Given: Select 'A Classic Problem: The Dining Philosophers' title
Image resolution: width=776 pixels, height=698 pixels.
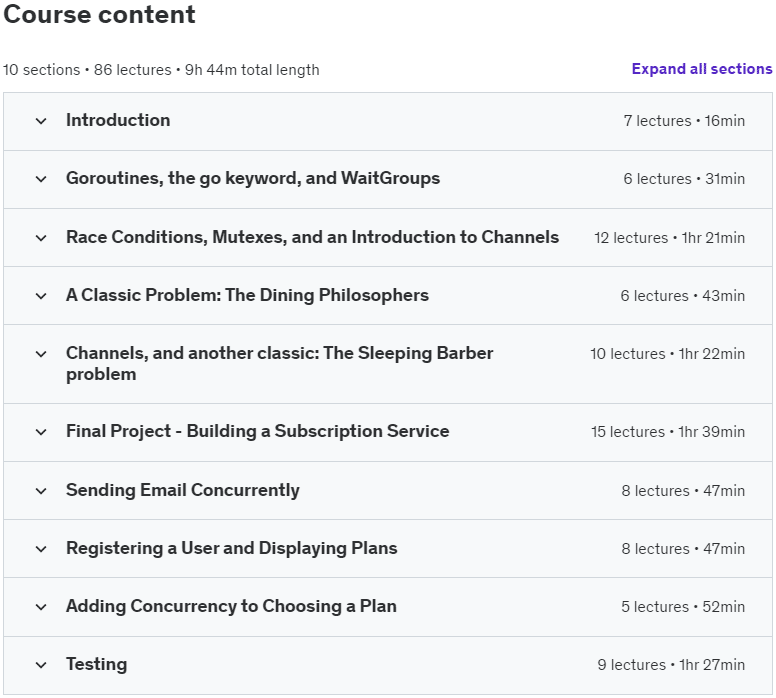Looking at the screenshot, I should coord(247,295).
